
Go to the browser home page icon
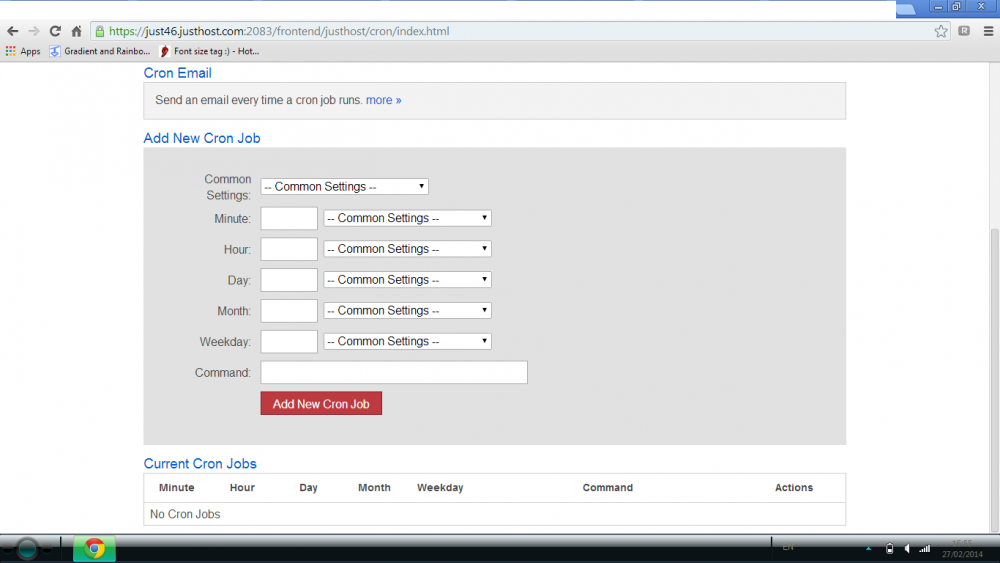[x=76, y=31]
